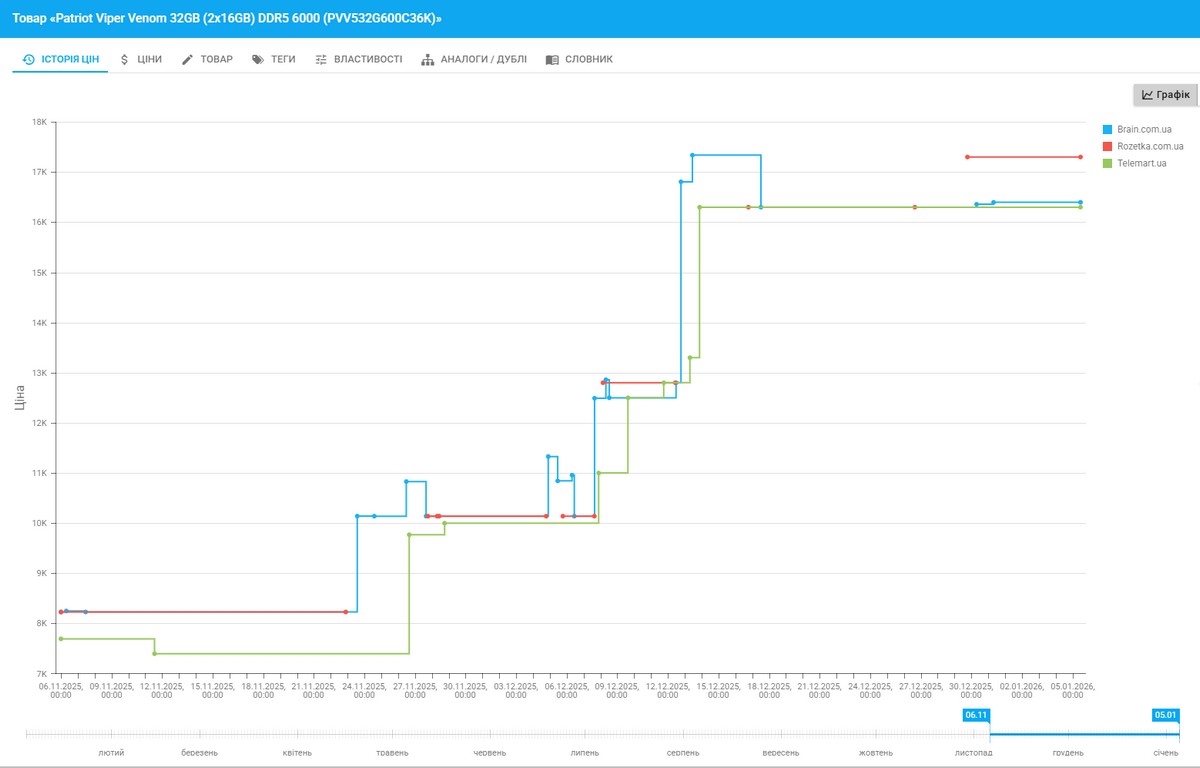Click the Patriot Viper Venom product title
This screenshot has height=768, width=1200.
point(227,18)
